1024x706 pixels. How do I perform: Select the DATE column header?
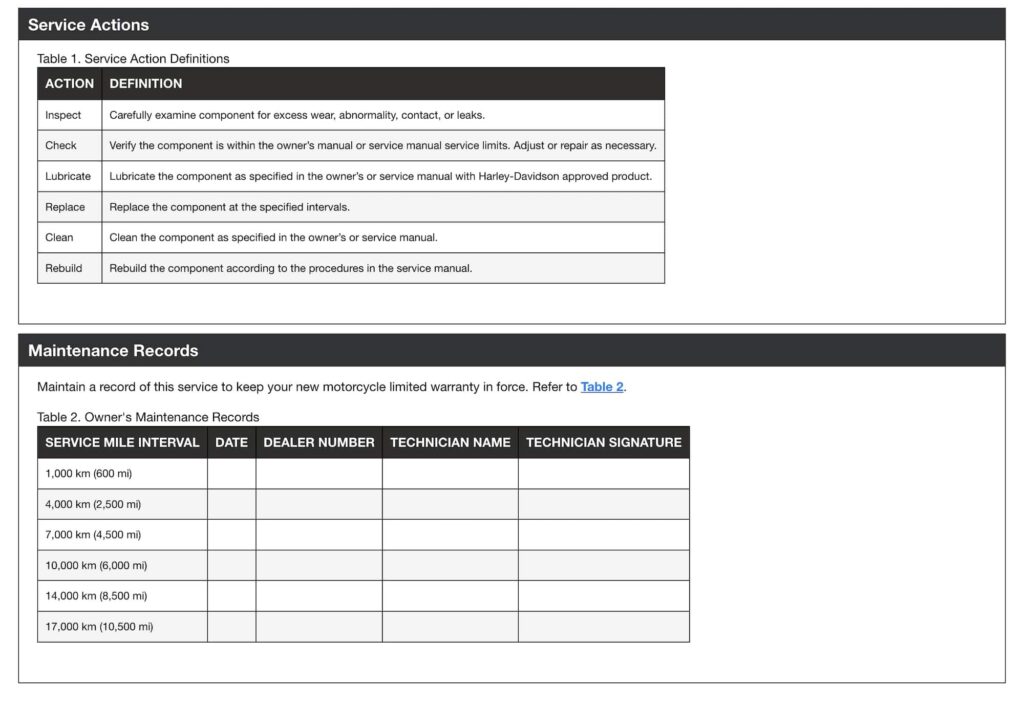click(x=231, y=441)
